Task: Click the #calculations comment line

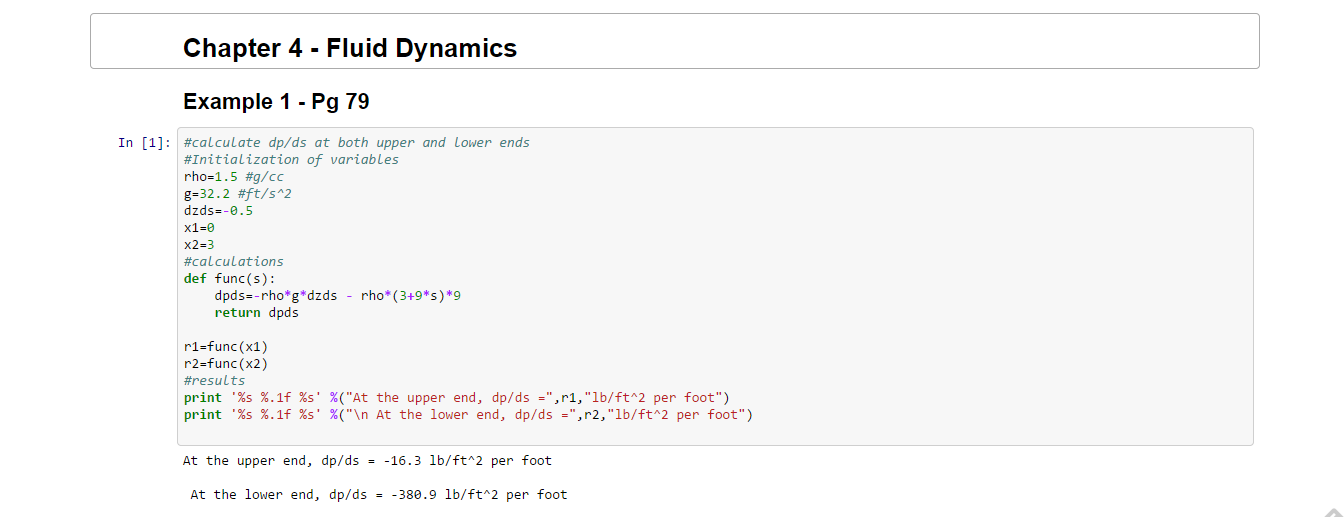Action: tap(233, 262)
